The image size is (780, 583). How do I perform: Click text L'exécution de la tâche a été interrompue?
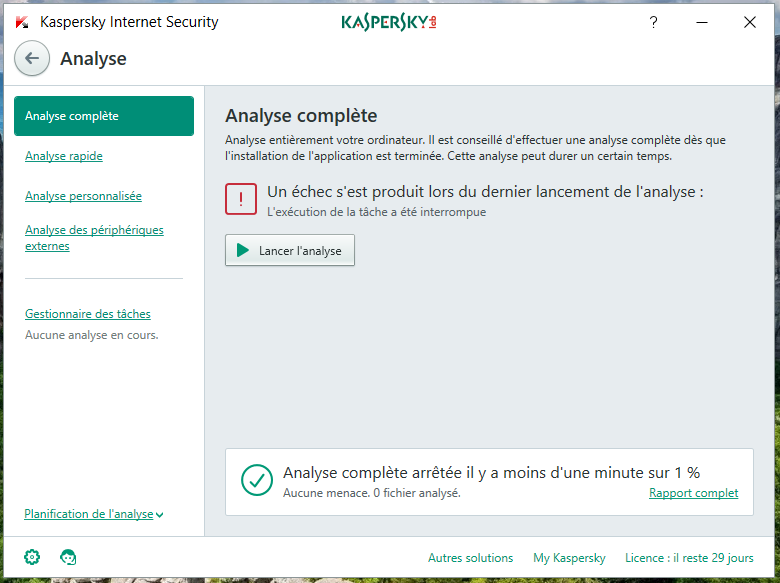coord(377,212)
